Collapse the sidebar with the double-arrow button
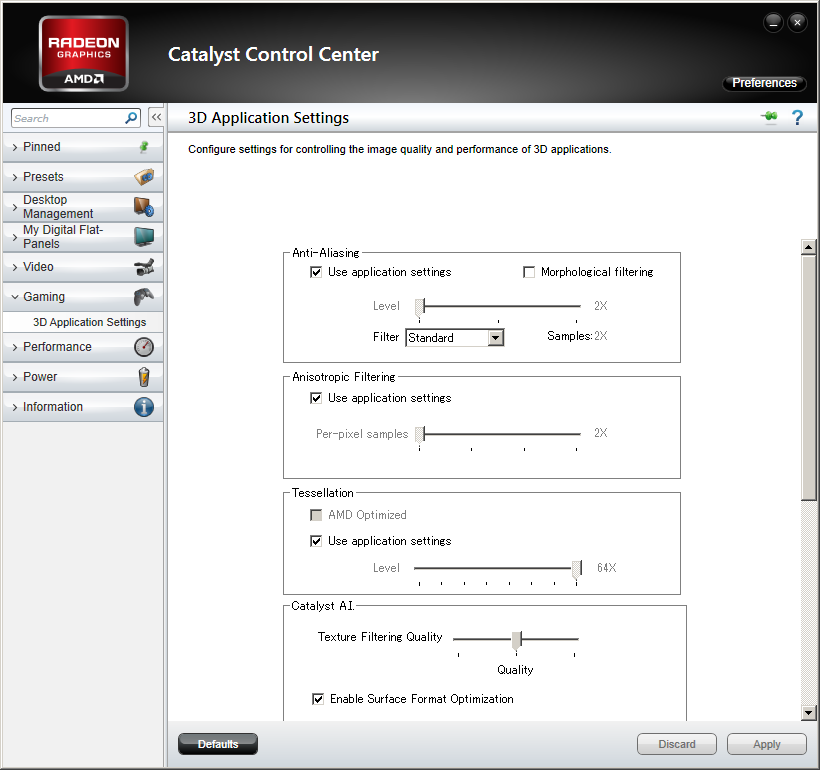Viewport: 820px width, 770px height. (x=156, y=117)
